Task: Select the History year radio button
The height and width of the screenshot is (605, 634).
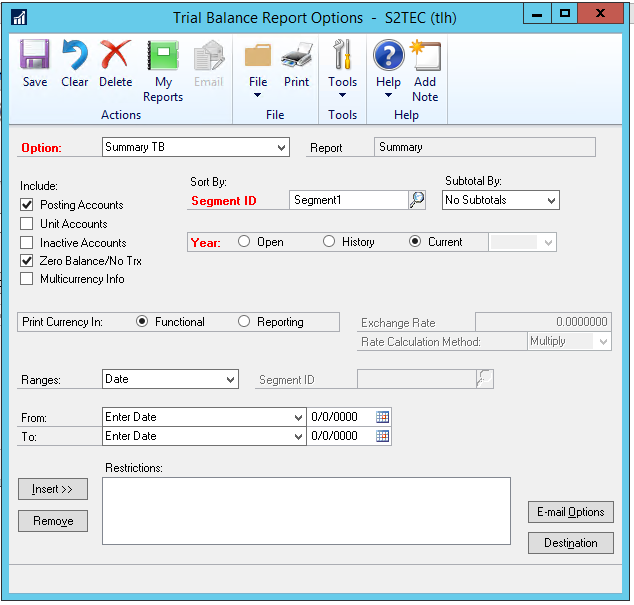Action: click(329, 242)
